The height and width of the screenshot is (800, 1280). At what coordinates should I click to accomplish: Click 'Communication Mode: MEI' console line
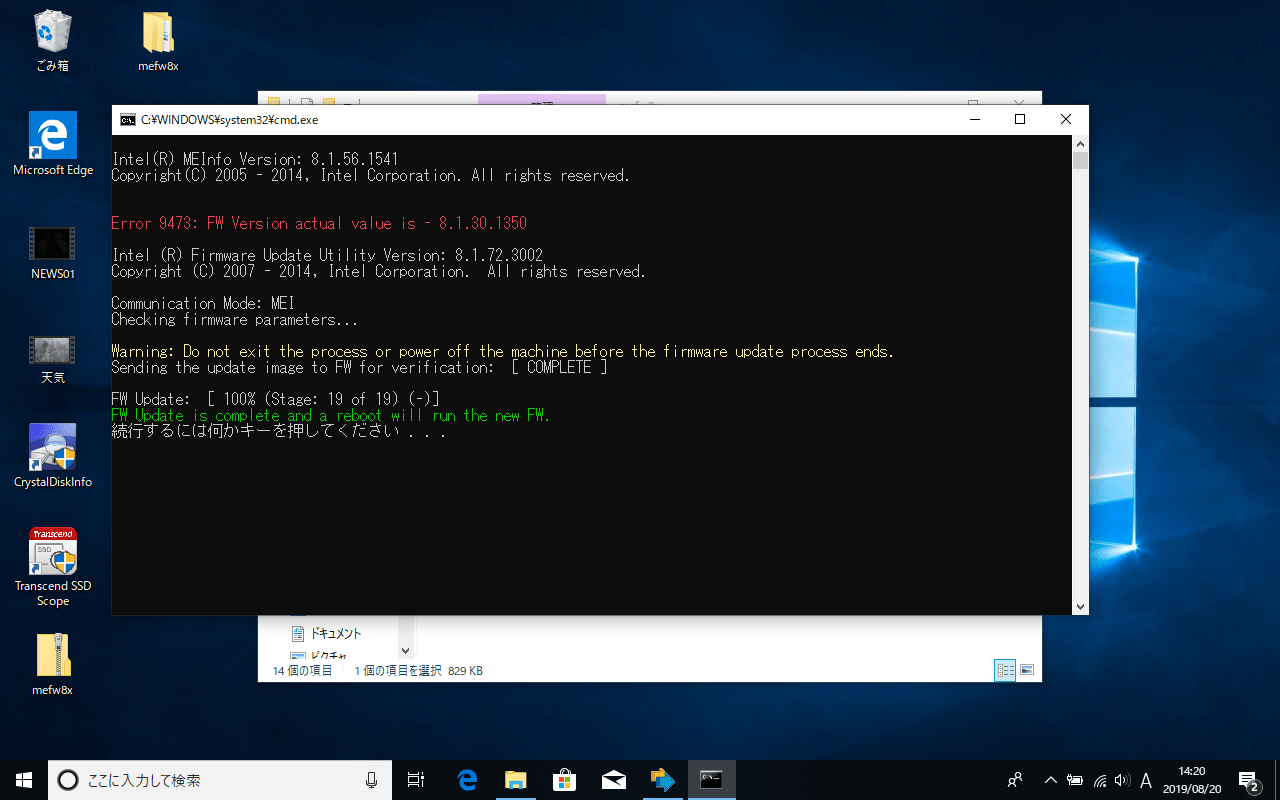coord(203,303)
